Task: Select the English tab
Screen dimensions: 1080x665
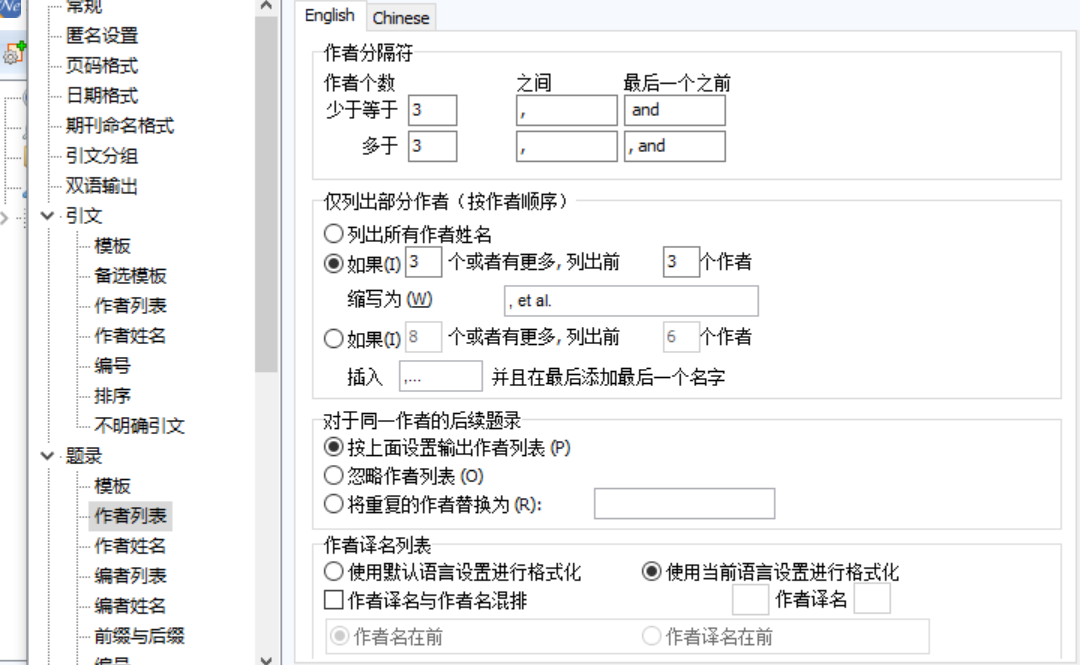Action: [x=329, y=16]
